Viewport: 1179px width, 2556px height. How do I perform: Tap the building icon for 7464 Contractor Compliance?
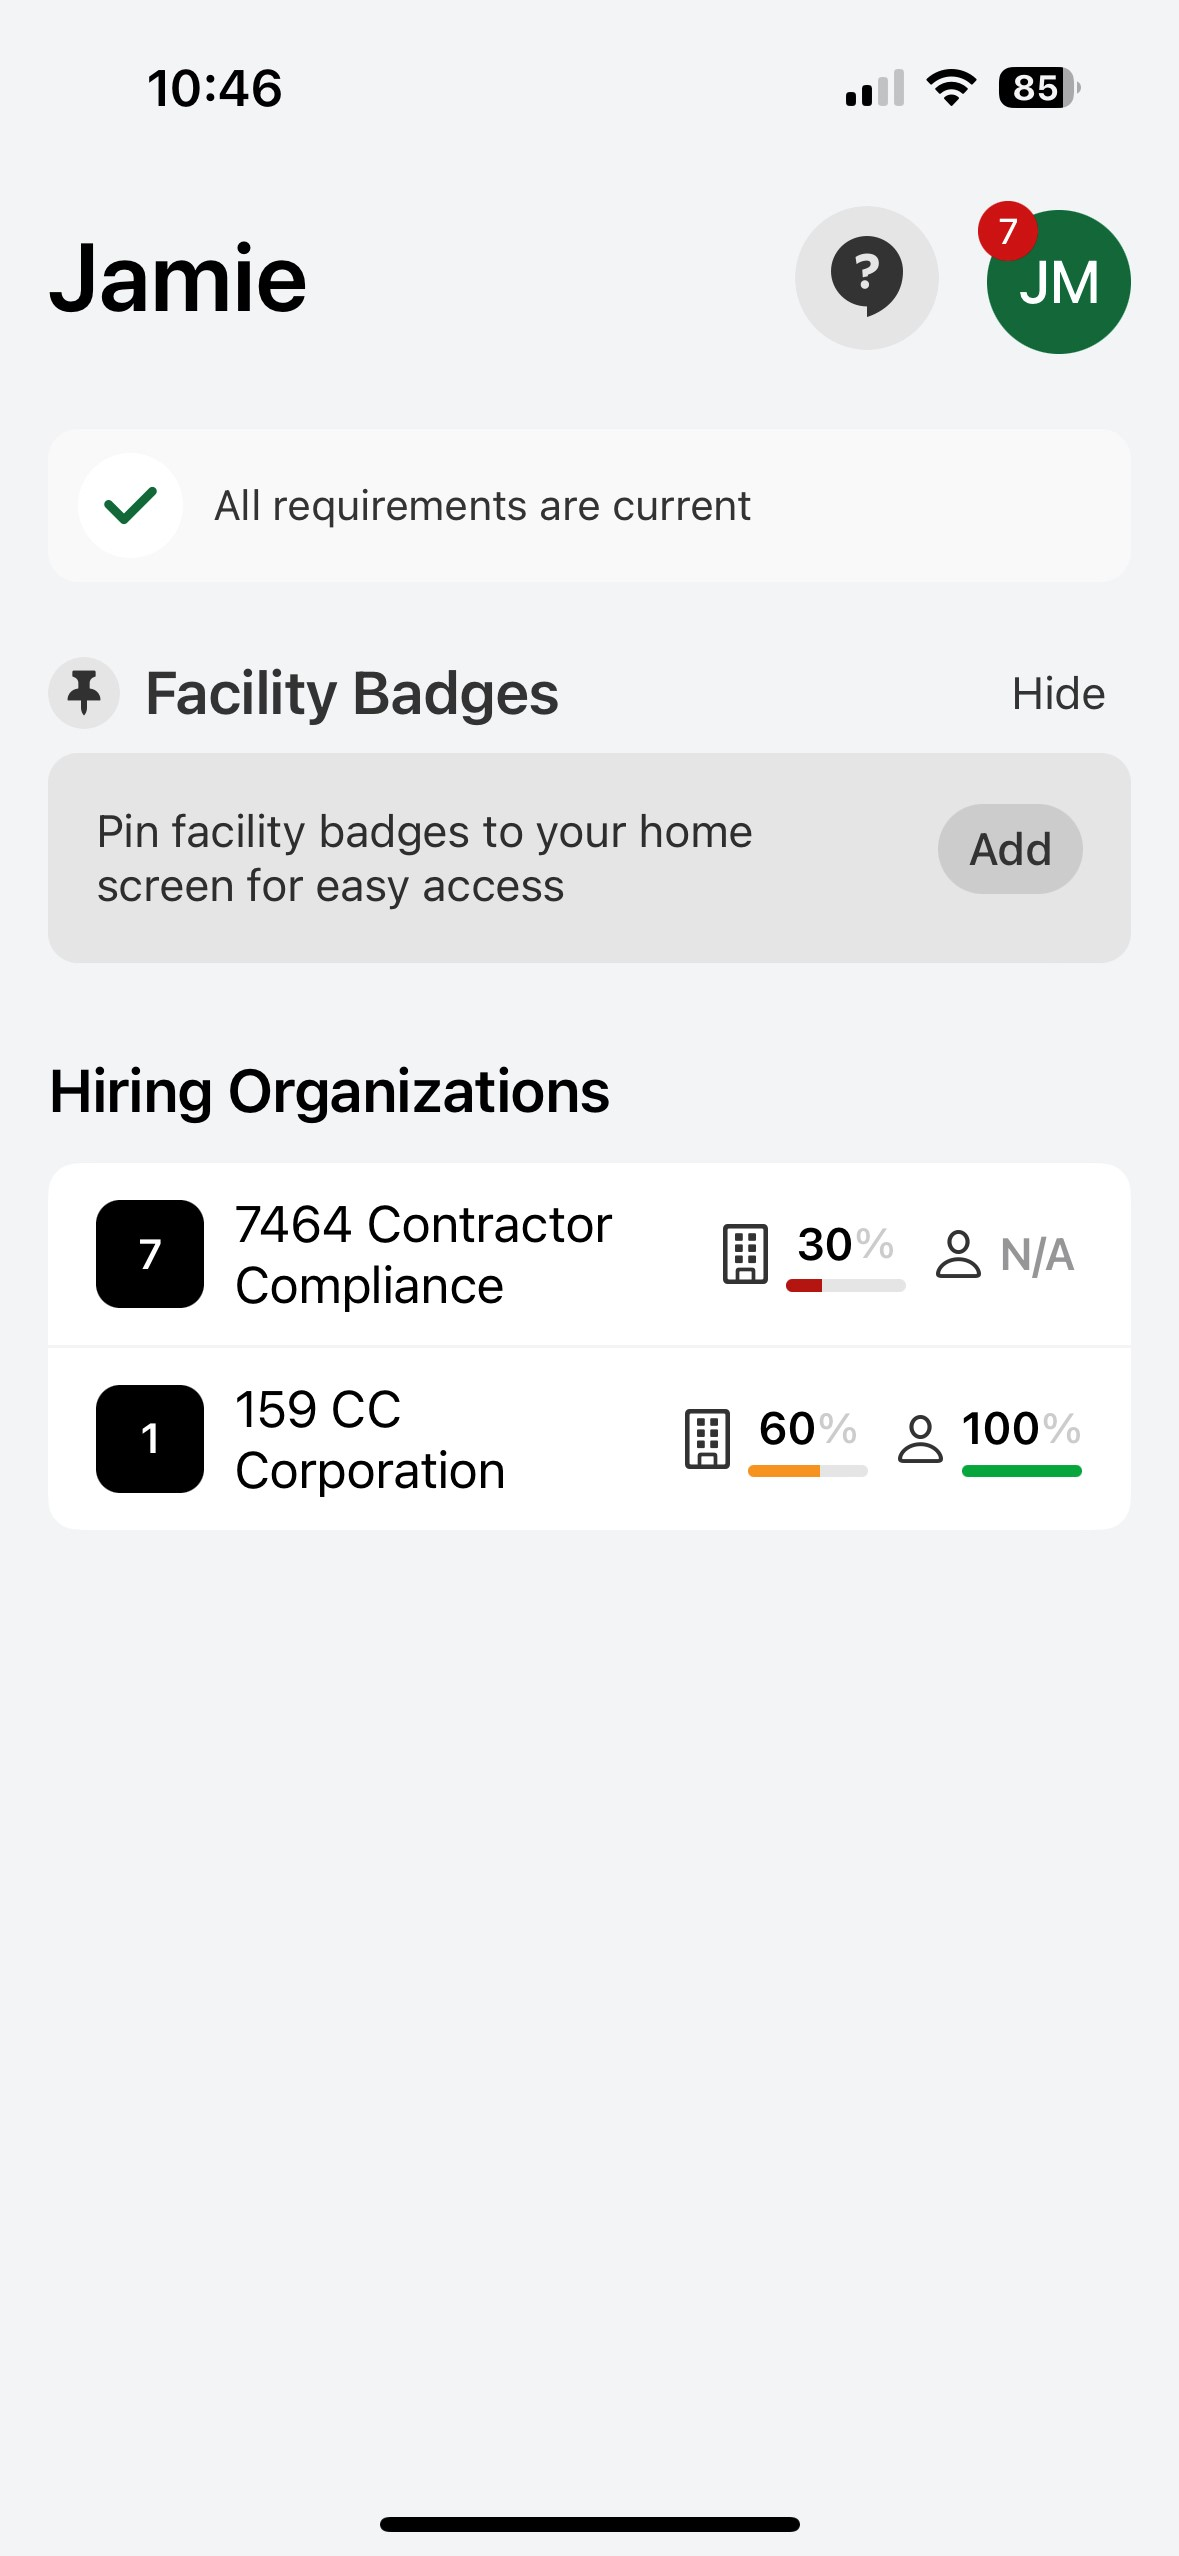coord(745,1253)
